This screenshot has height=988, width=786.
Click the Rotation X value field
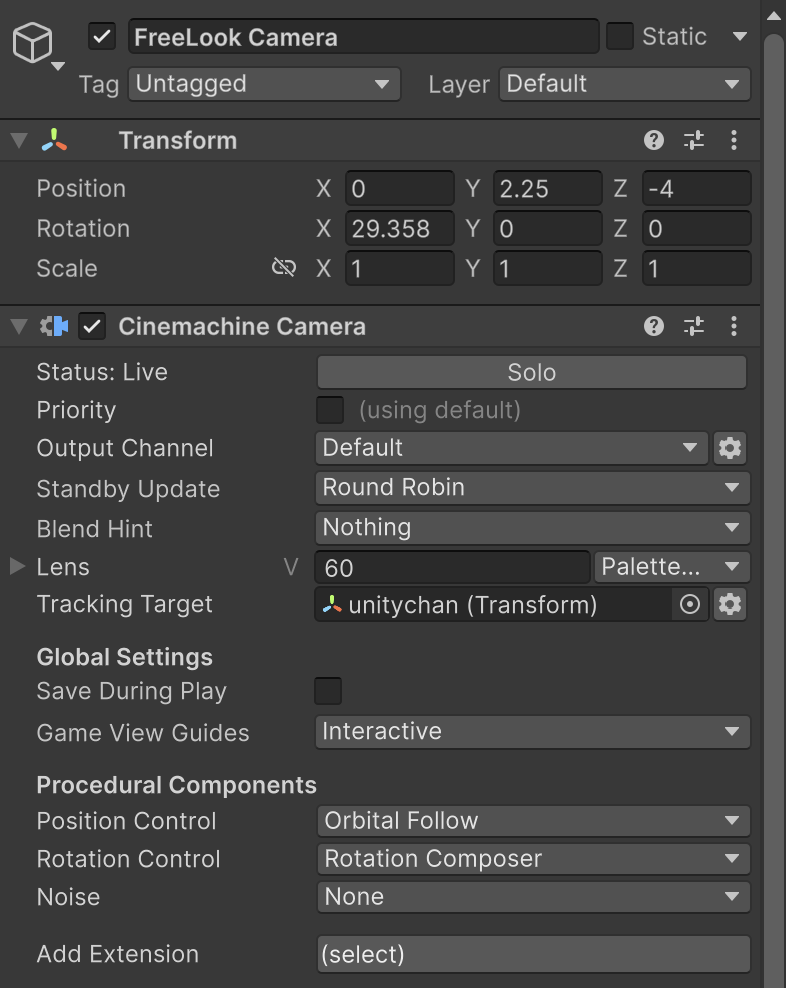click(x=399, y=228)
